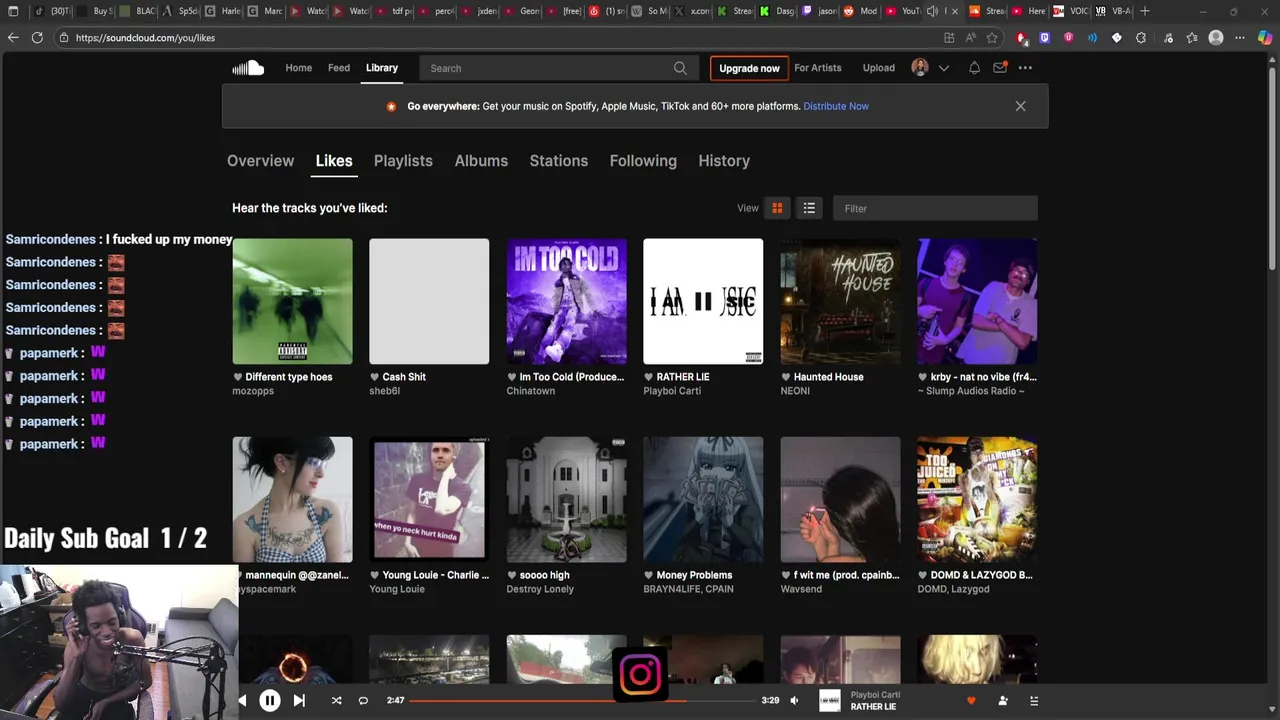Viewport: 1280px width, 720px height.
Task: Switch to the Playlists tab
Action: click(x=403, y=161)
